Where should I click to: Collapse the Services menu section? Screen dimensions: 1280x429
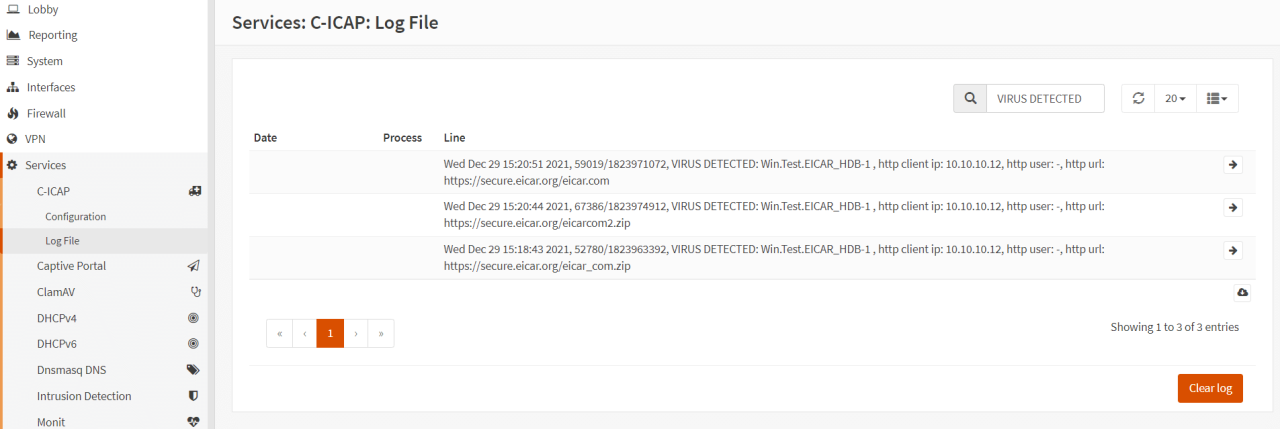[x=46, y=165]
